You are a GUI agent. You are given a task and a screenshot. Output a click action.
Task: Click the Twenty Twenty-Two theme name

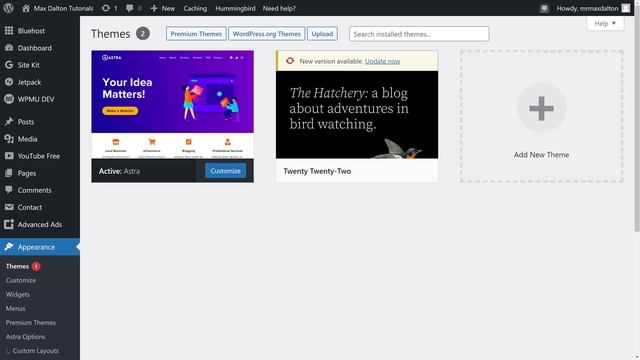click(317, 171)
